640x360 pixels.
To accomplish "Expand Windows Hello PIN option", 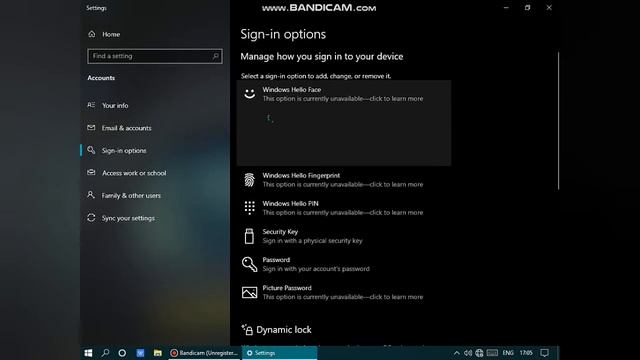I will click(x=344, y=208).
